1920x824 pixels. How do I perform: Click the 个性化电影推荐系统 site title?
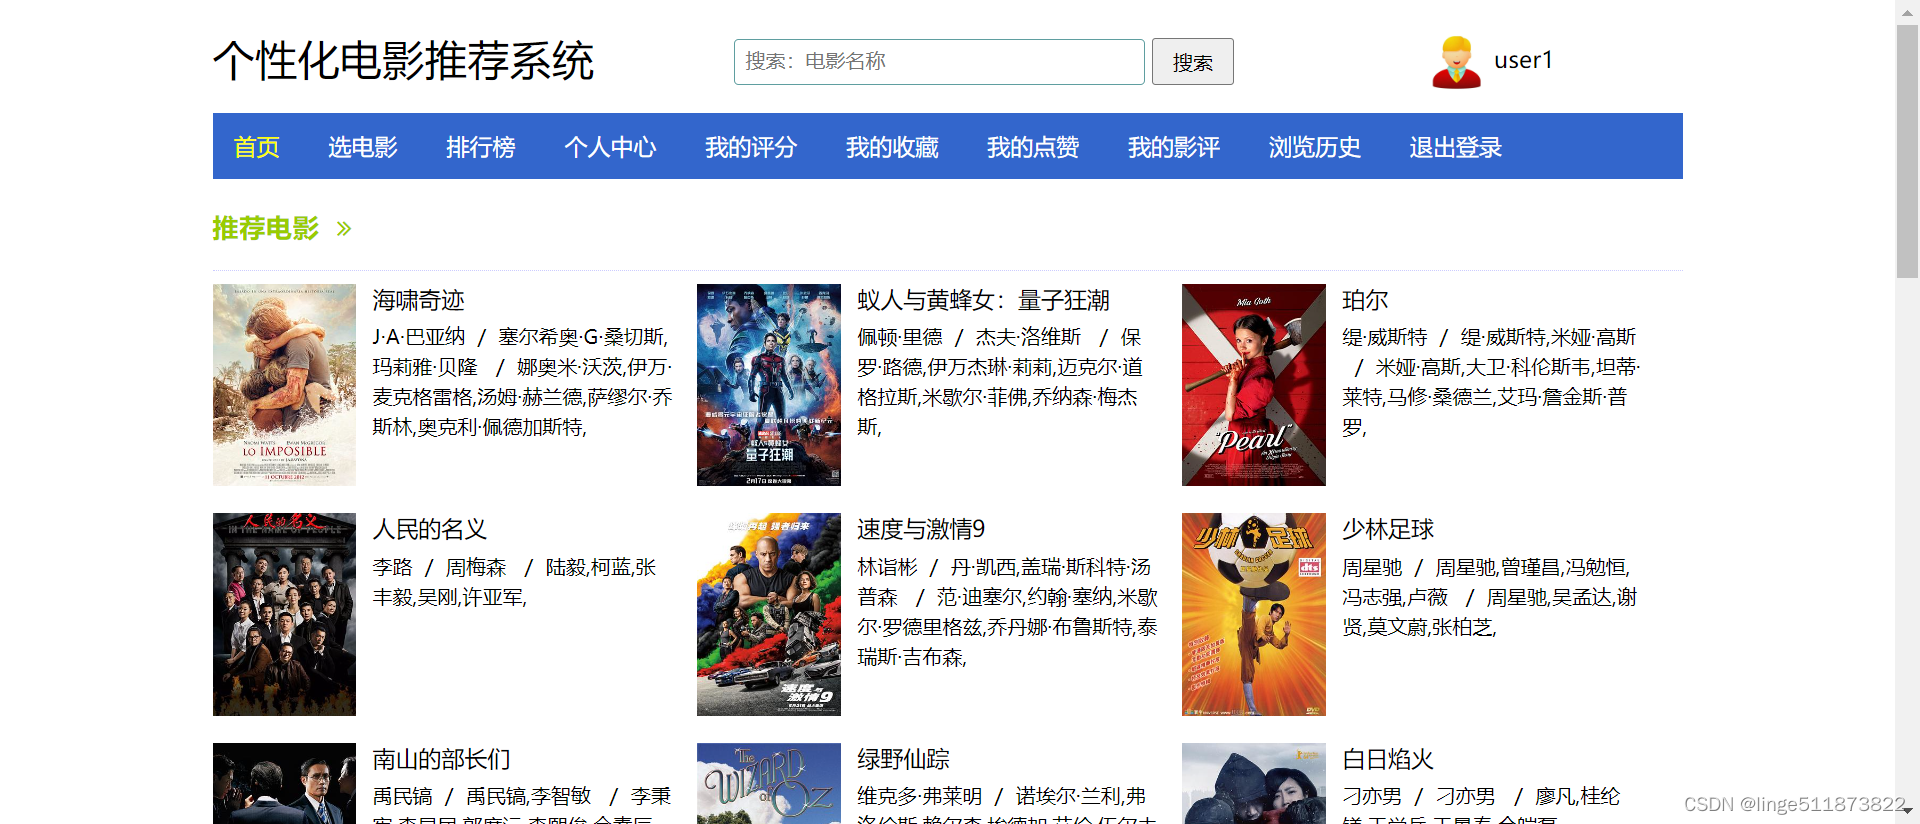coord(403,61)
